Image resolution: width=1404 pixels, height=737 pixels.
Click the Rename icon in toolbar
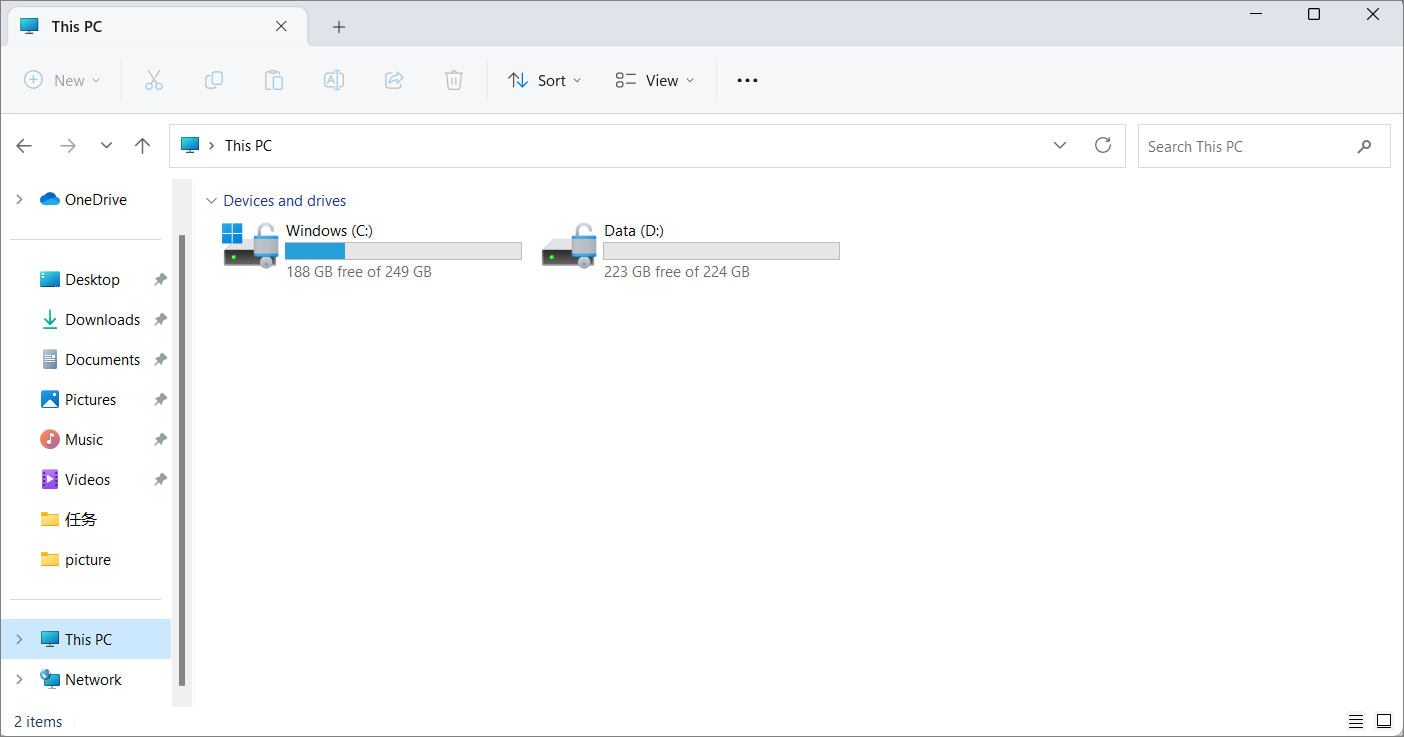pyautogui.click(x=334, y=80)
